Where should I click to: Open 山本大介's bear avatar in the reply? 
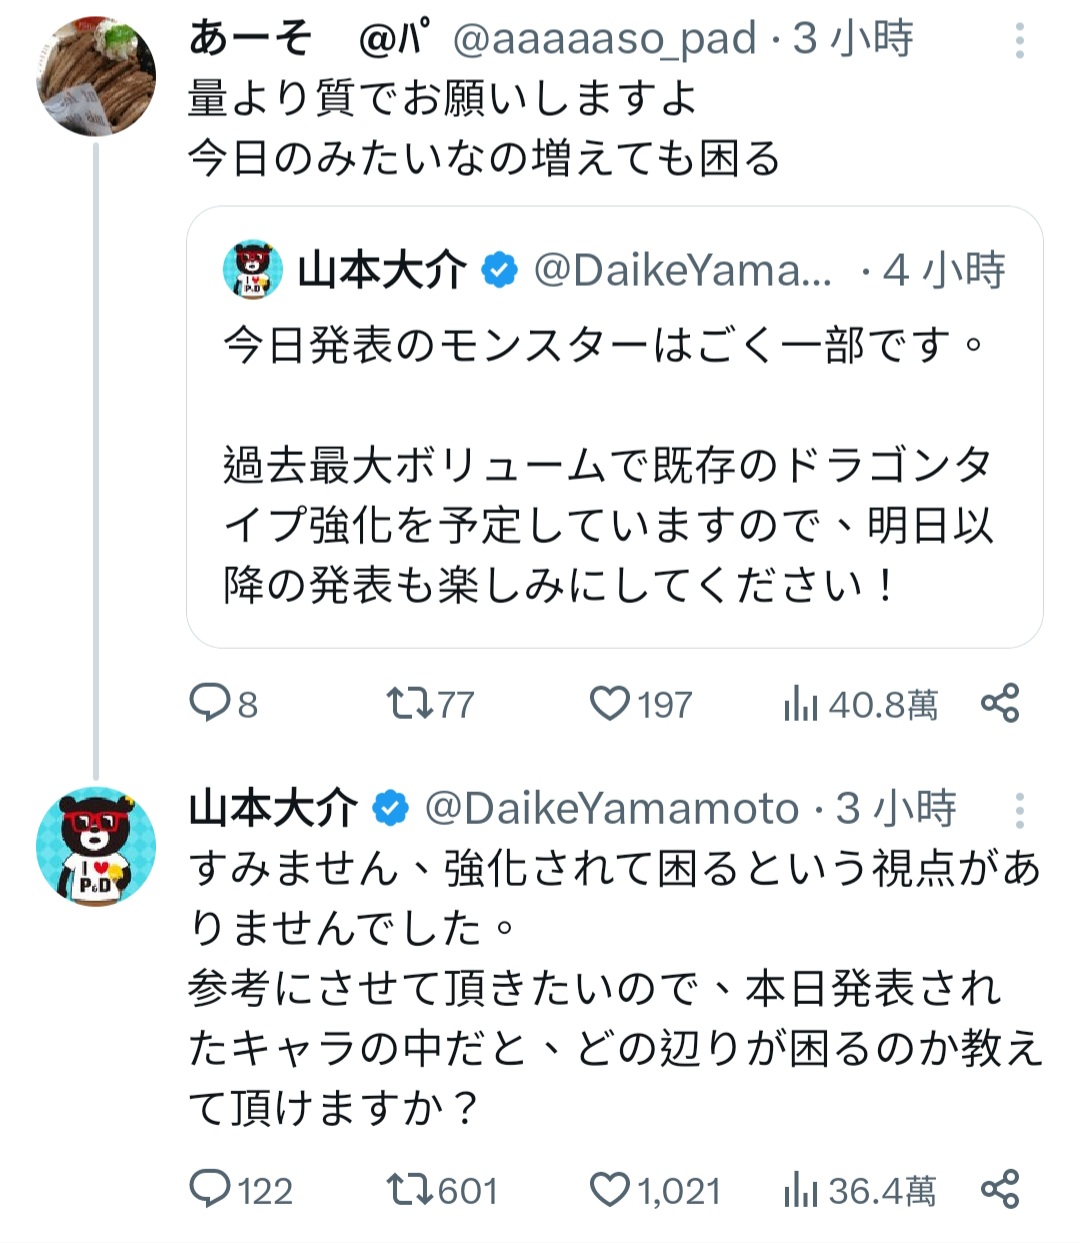click(96, 846)
